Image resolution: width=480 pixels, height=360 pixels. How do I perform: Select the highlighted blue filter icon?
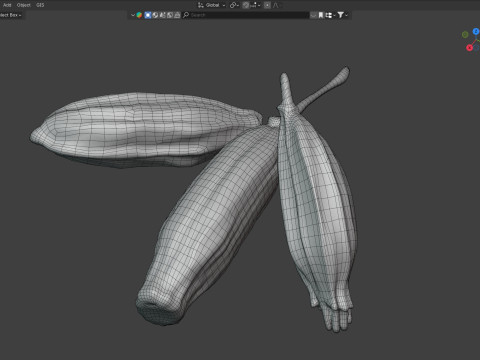(x=148, y=15)
